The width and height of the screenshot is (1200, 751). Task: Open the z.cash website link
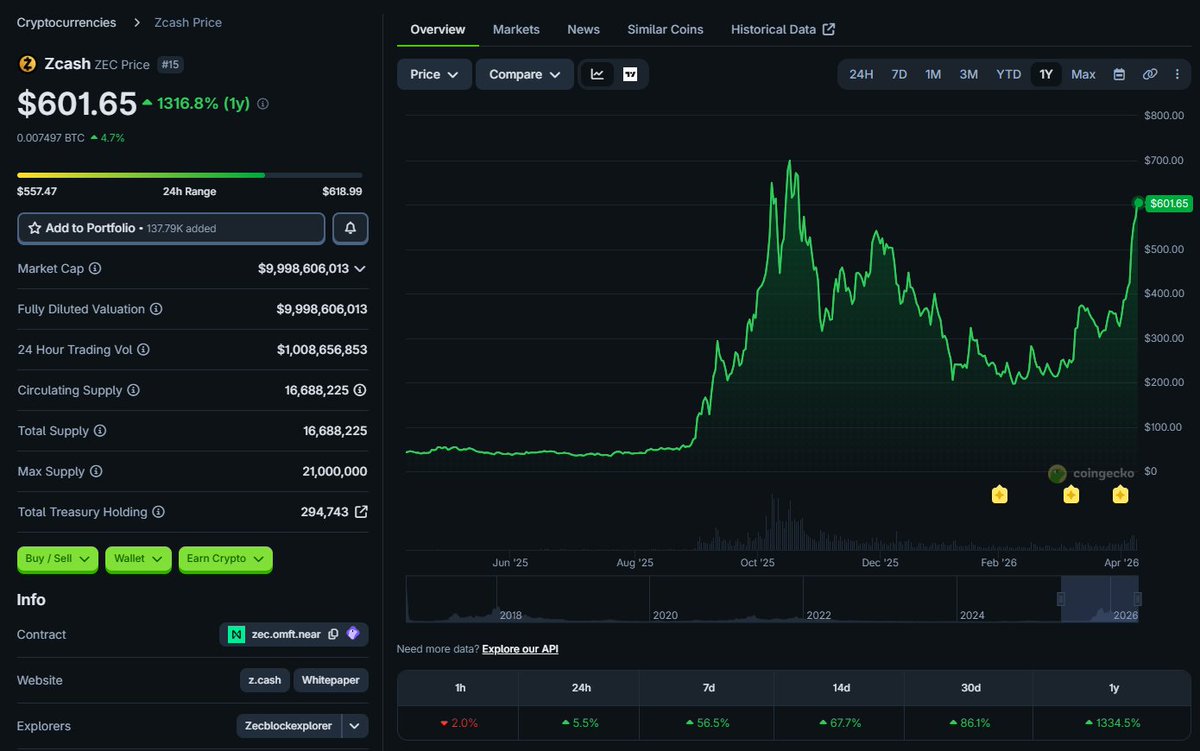point(265,680)
